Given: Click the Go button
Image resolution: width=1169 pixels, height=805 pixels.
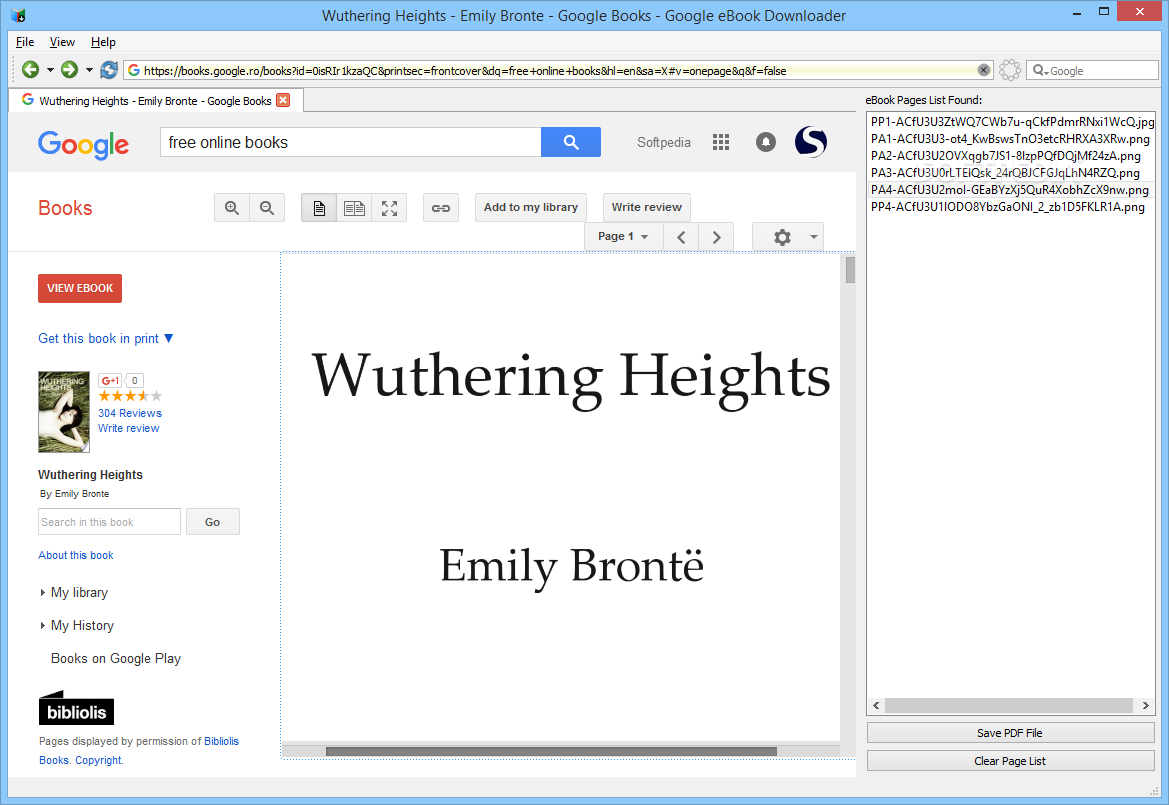Looking at the screenshot, I should point(212,522).
